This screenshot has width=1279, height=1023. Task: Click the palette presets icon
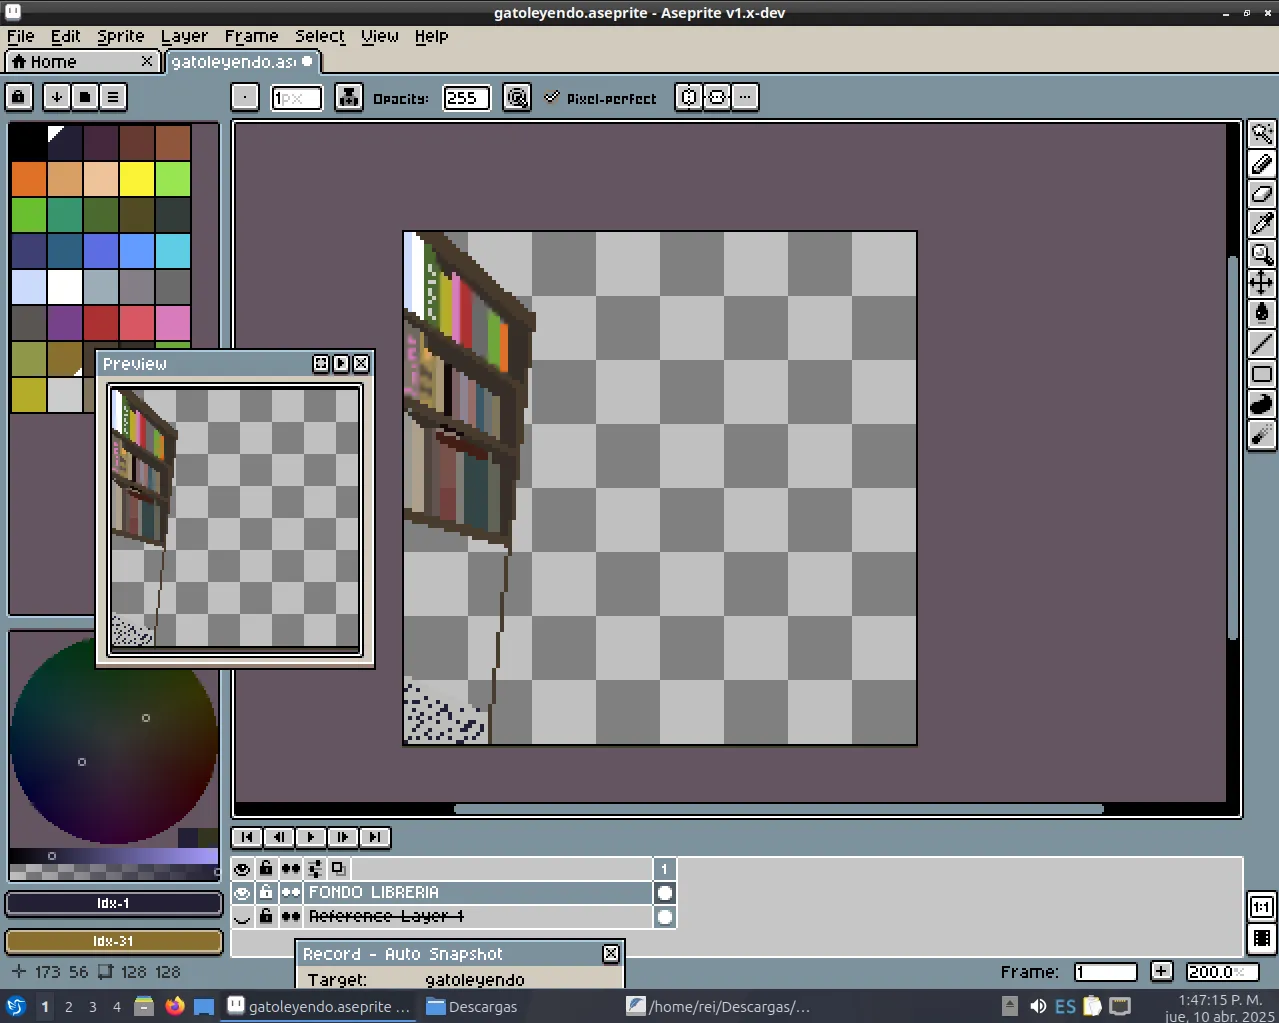click(85, 97)
